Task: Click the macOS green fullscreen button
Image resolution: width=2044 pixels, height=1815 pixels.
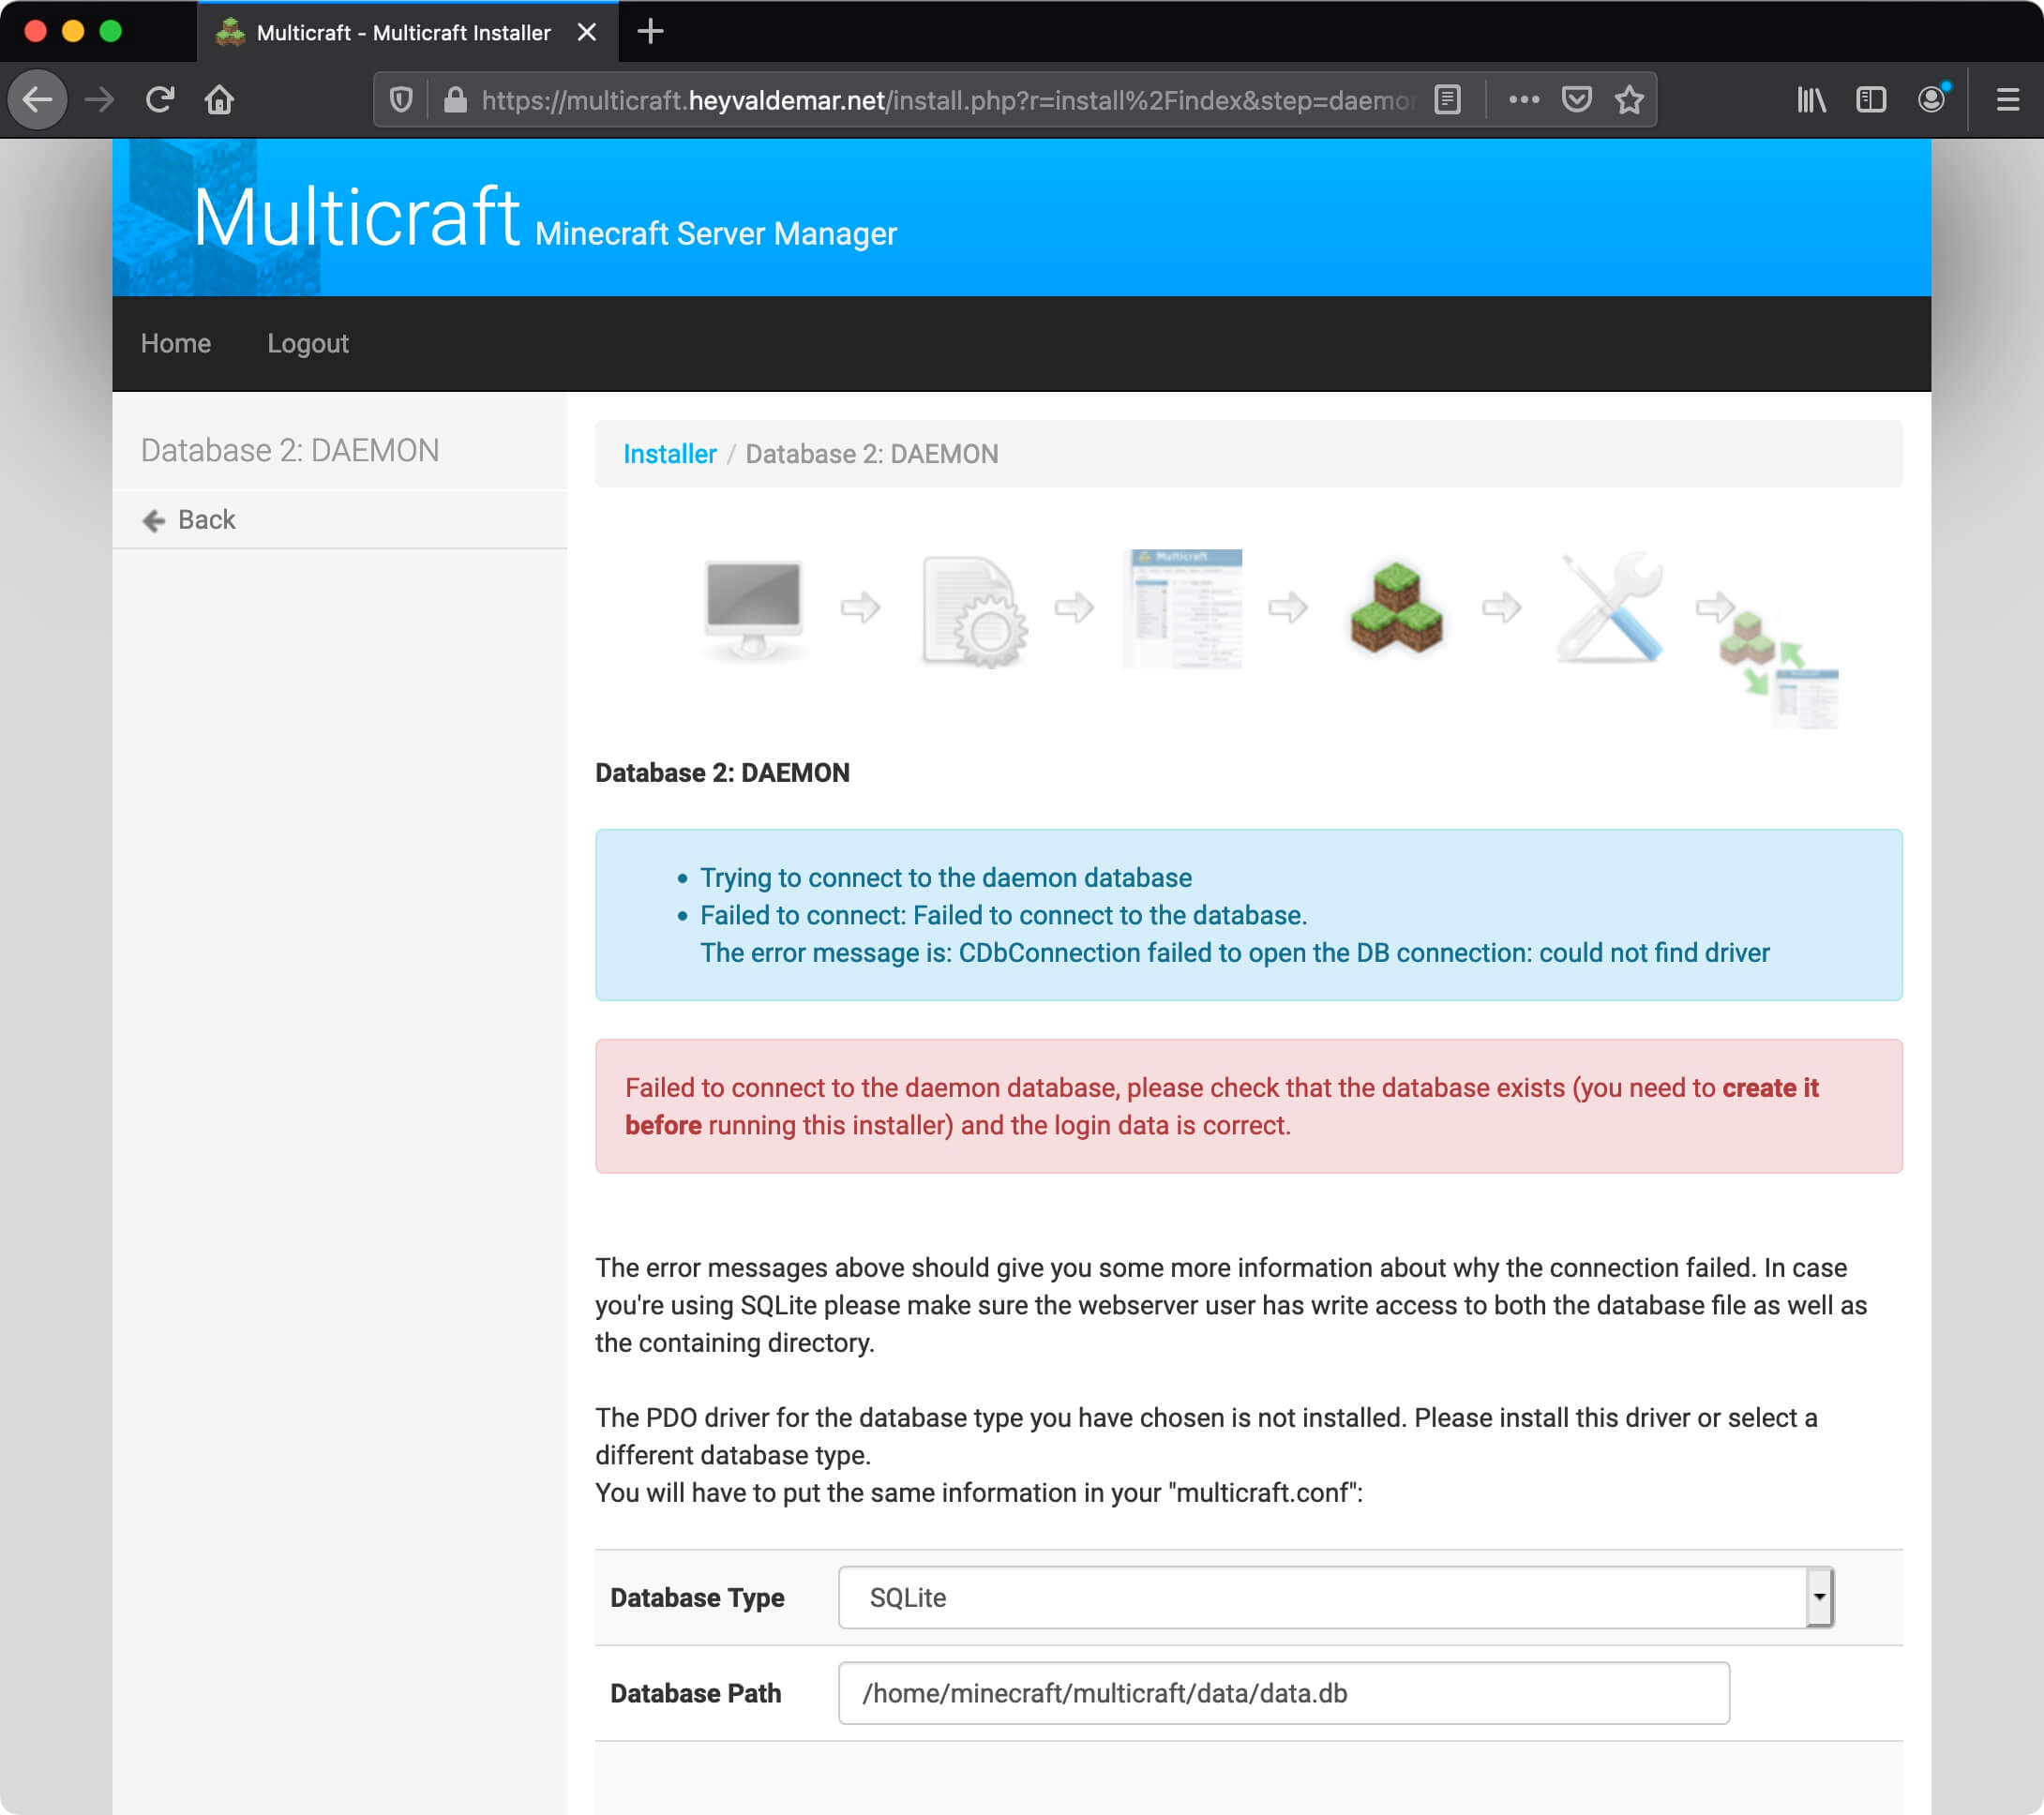Action: pos(111,31)
